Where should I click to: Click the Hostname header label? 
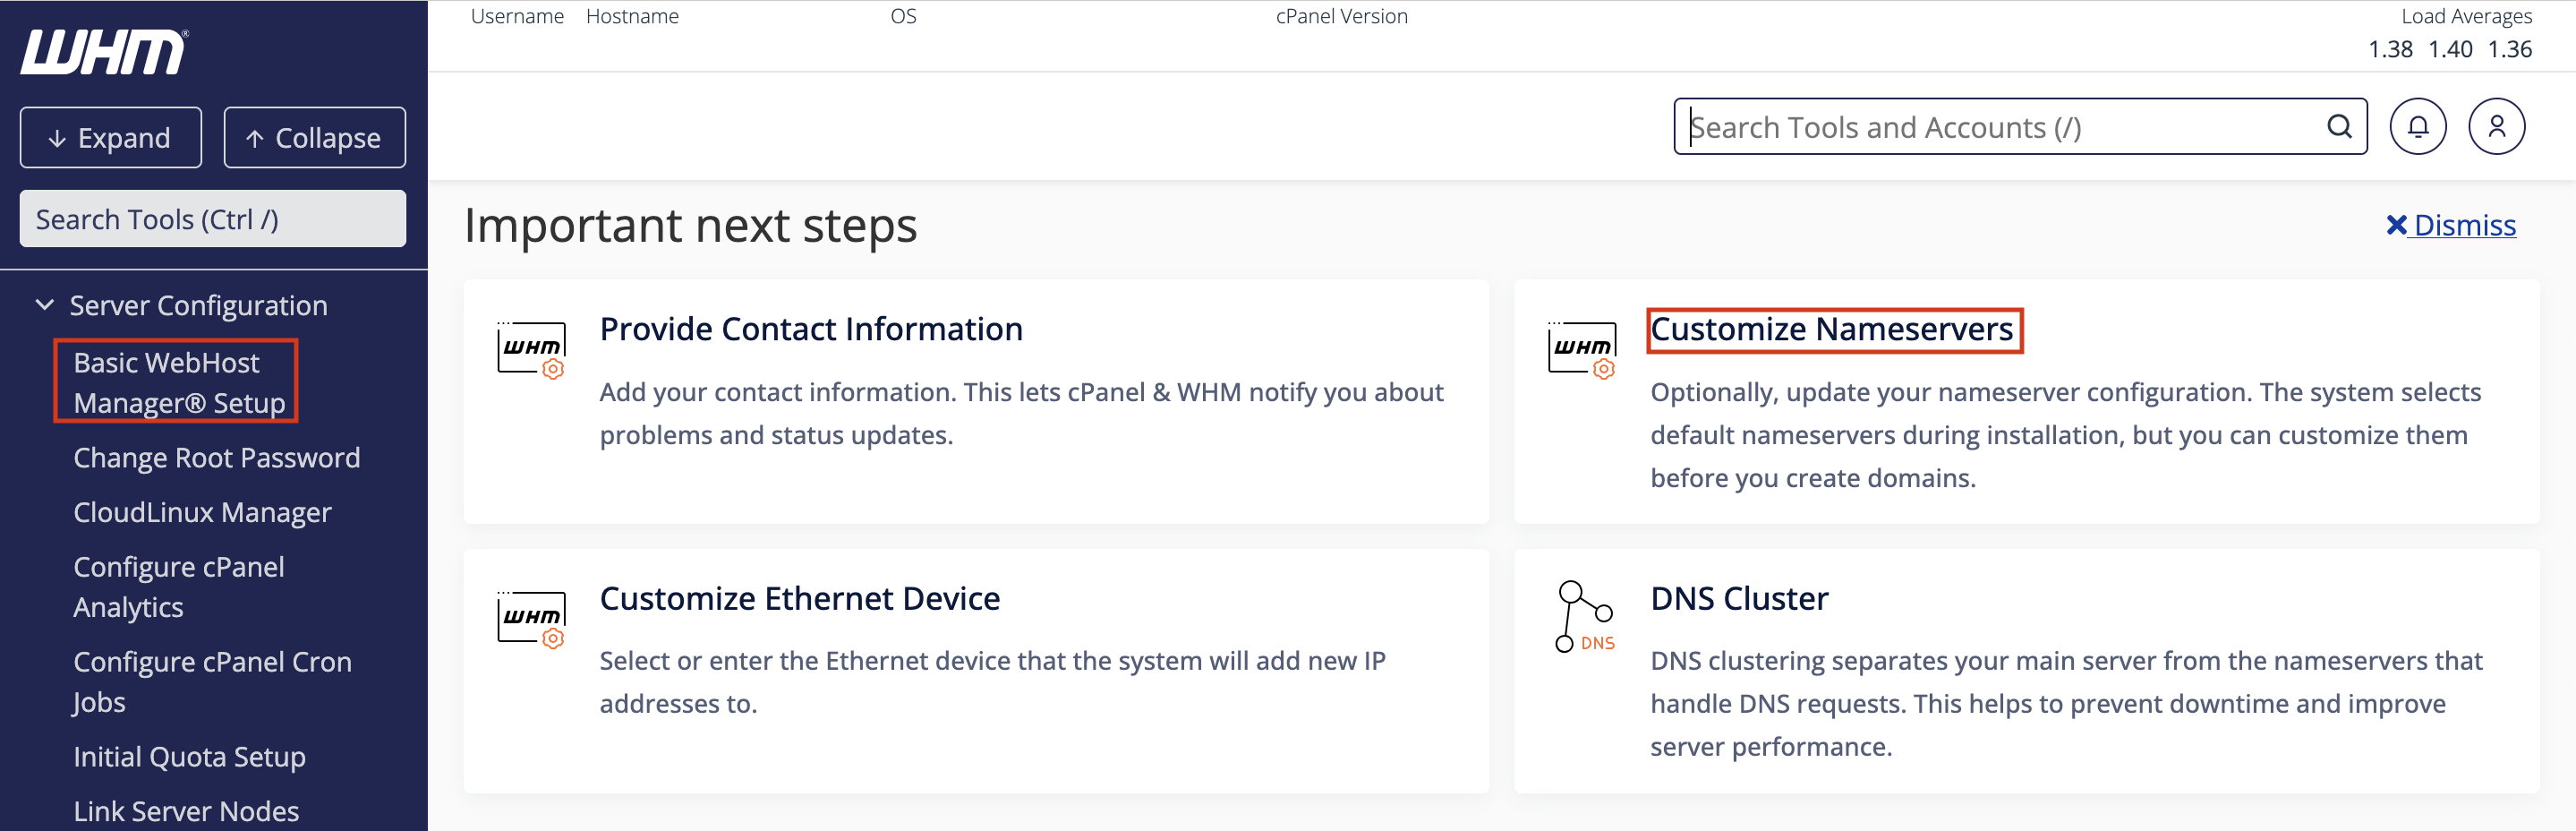632,16
